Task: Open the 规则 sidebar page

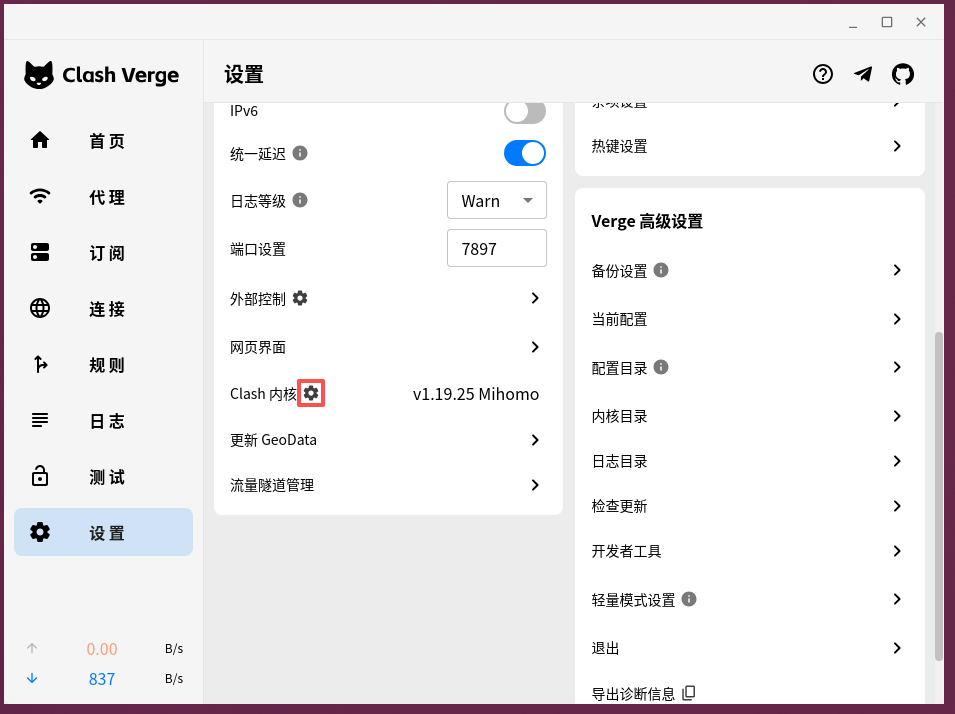Action: pyautogui.click(x=104, y=364)
